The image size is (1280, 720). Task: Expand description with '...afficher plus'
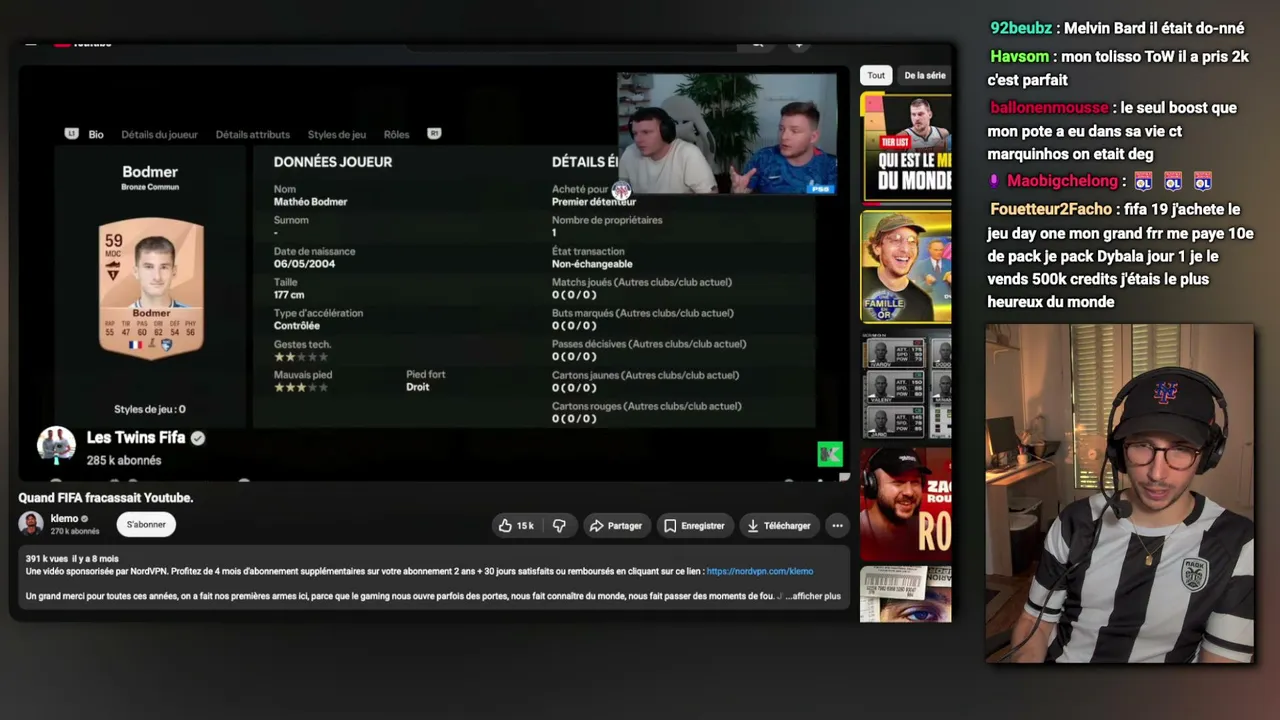[x=813, y=596]
